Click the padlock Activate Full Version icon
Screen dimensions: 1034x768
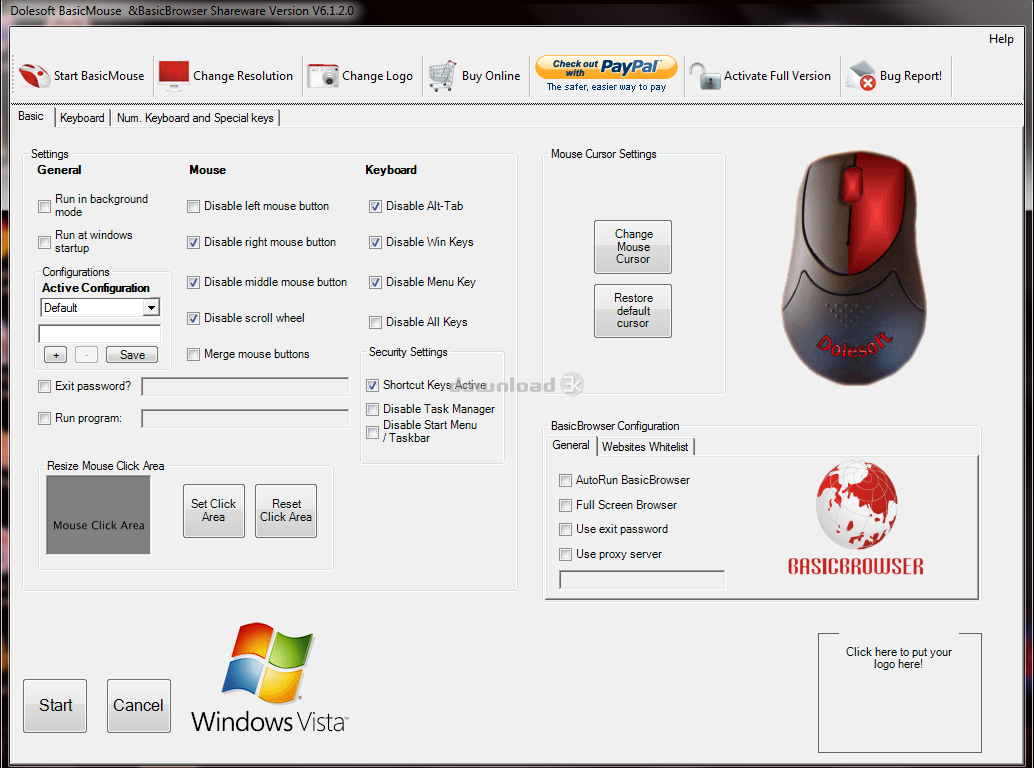tap(705, 76)
